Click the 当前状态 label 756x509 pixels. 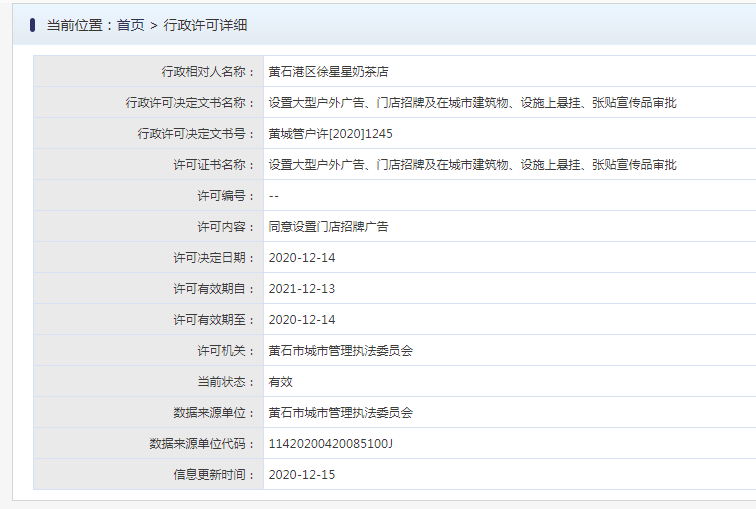tap(226, 382)
